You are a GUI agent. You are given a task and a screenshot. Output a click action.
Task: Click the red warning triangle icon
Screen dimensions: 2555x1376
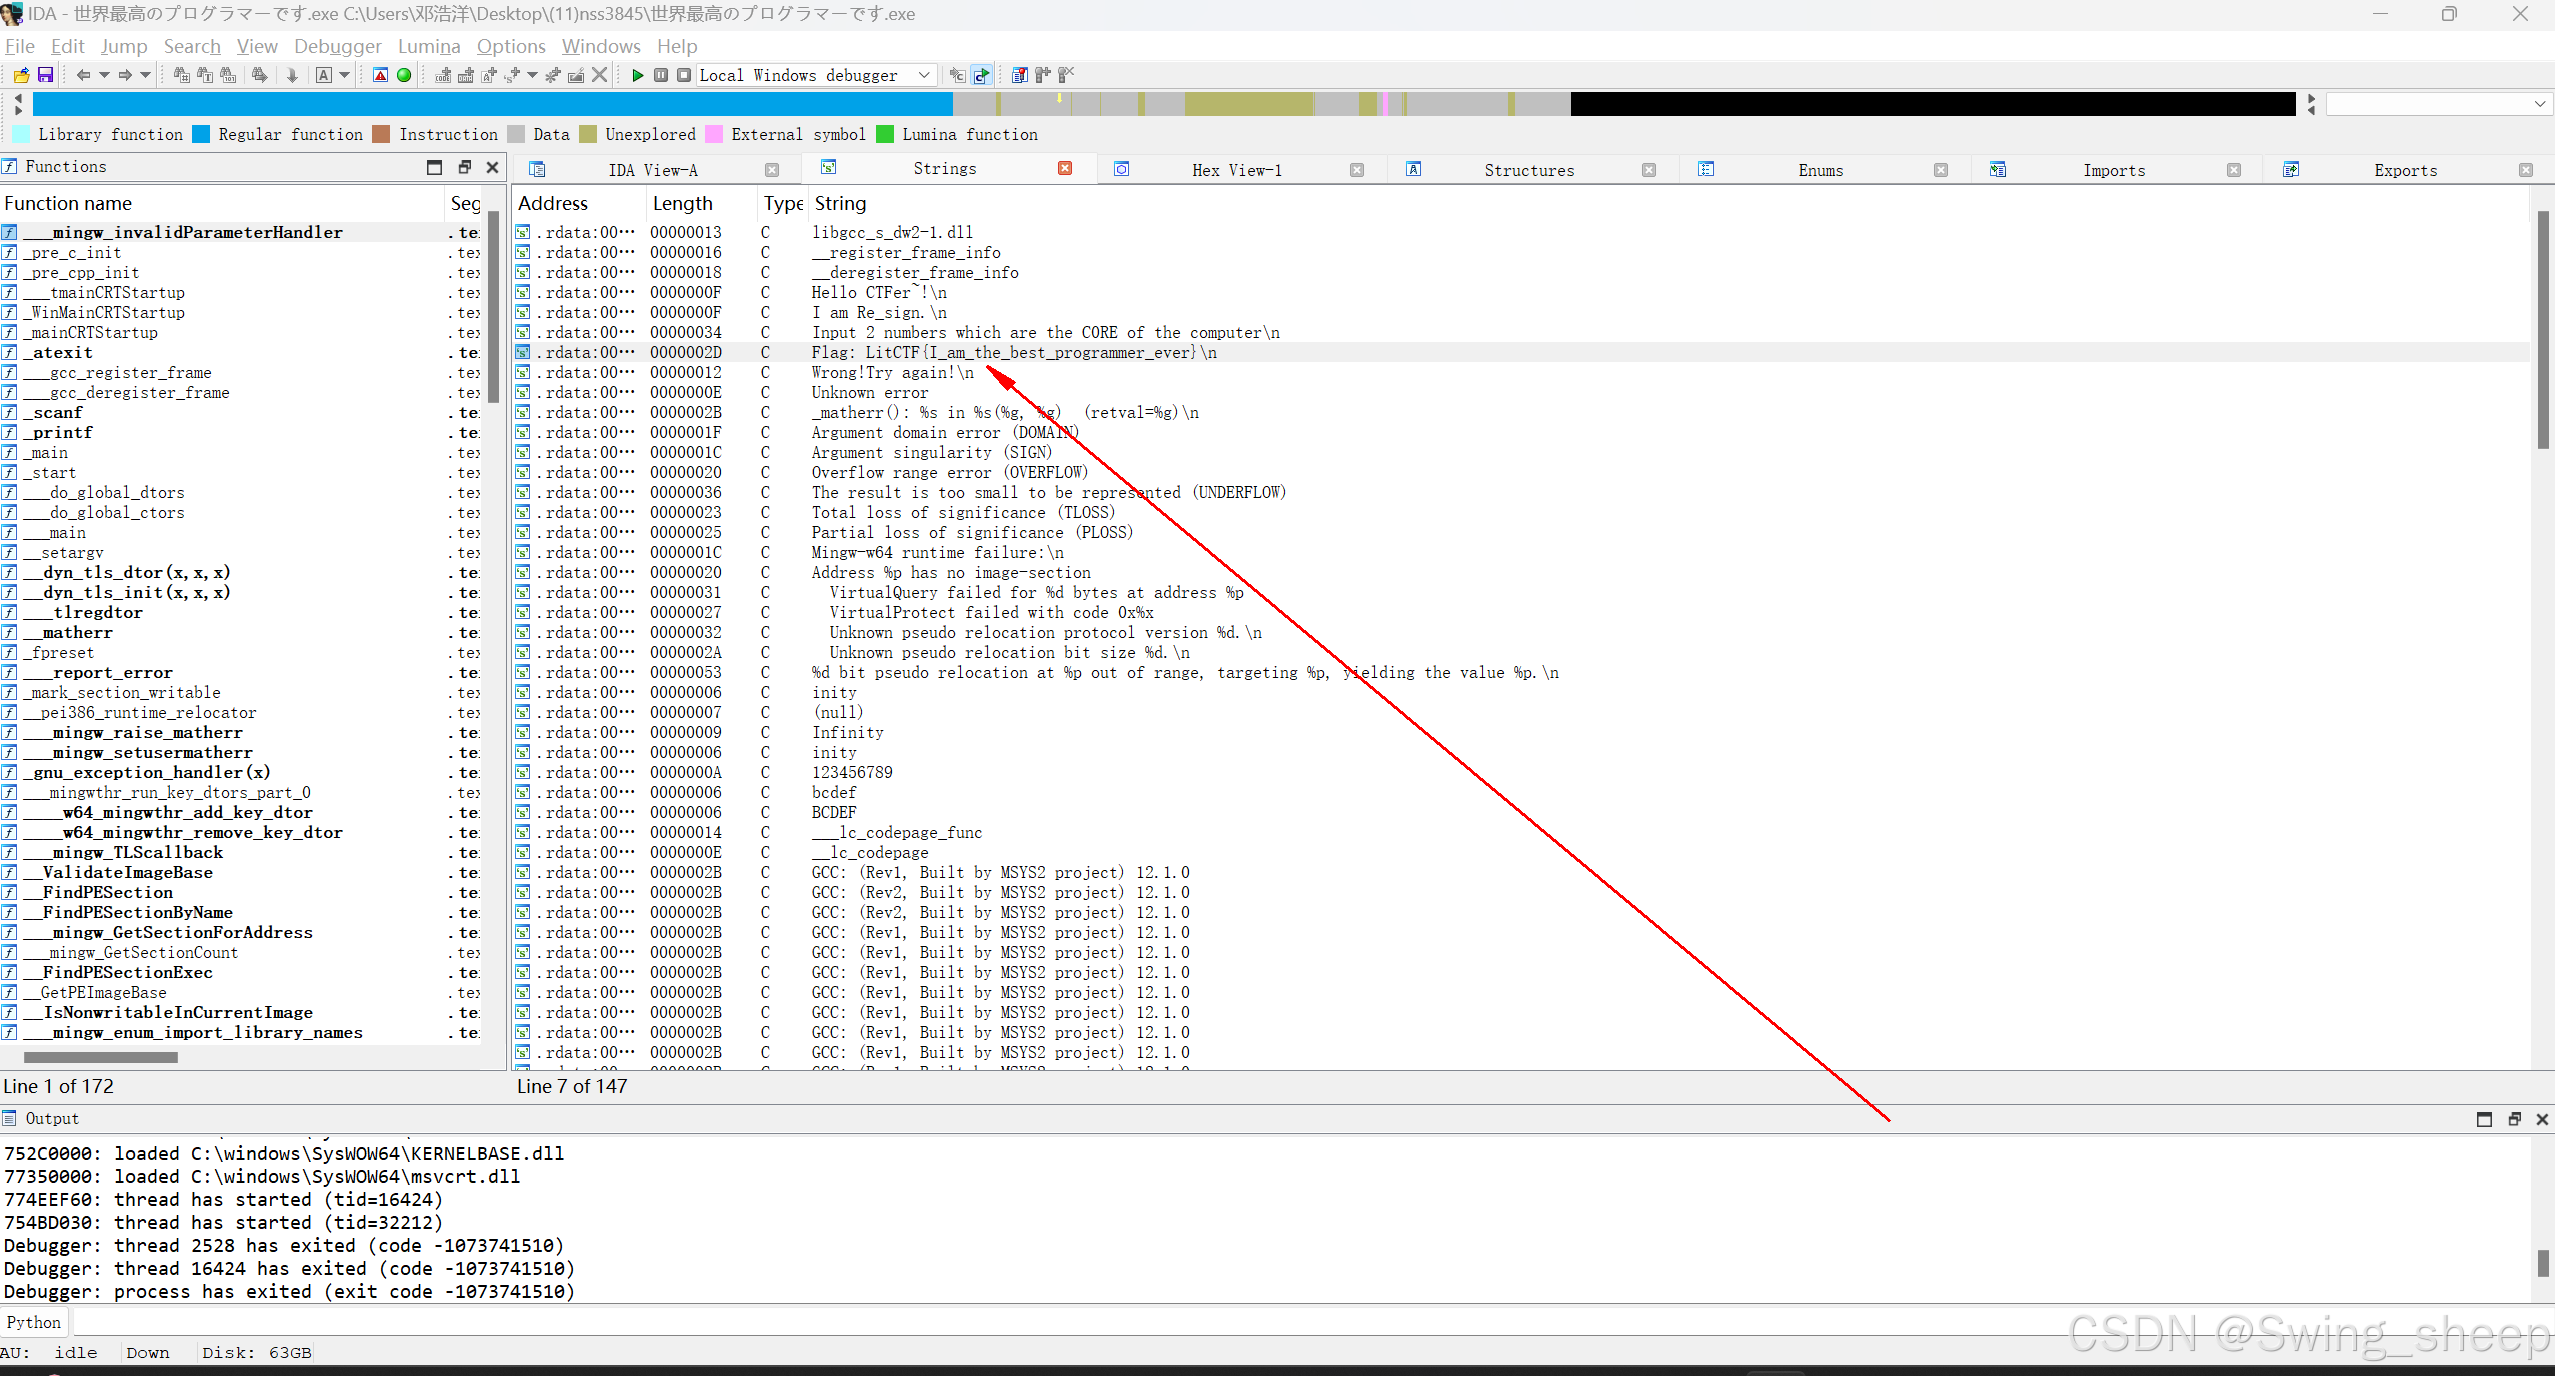click(x=380, y=75)
